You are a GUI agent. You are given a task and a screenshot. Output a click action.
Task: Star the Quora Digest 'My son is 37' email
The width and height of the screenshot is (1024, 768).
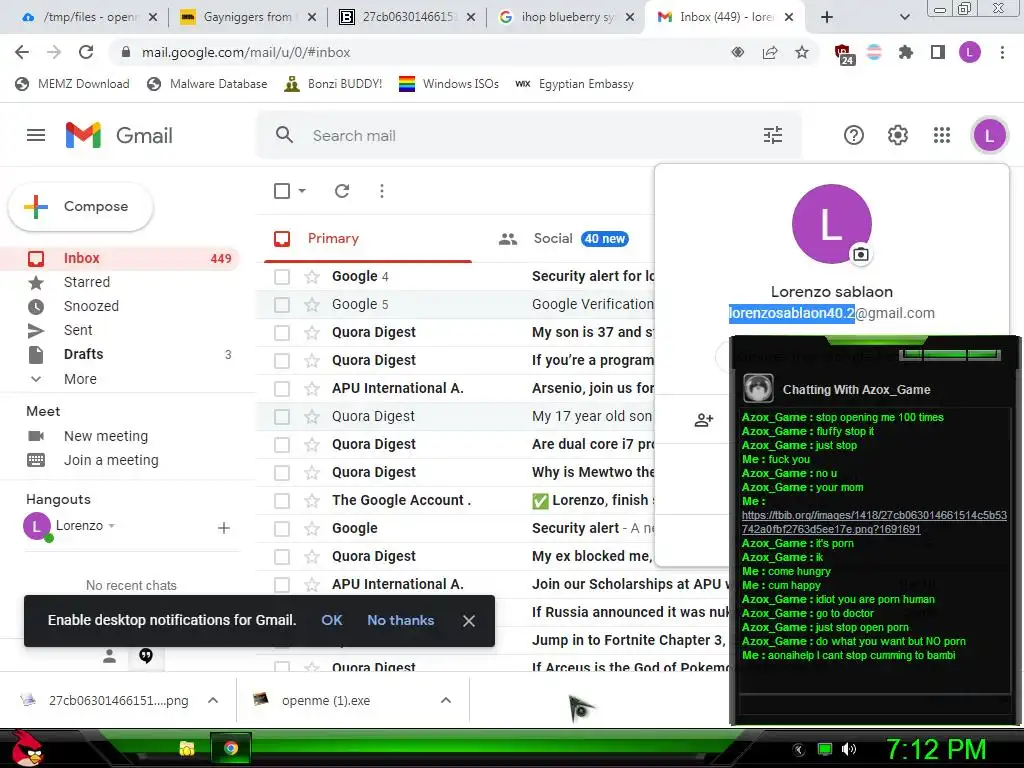tap(312, 332)
